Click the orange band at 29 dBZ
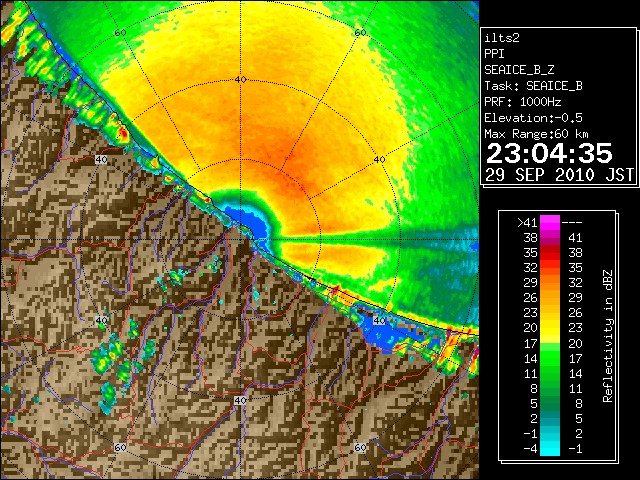 550,282
